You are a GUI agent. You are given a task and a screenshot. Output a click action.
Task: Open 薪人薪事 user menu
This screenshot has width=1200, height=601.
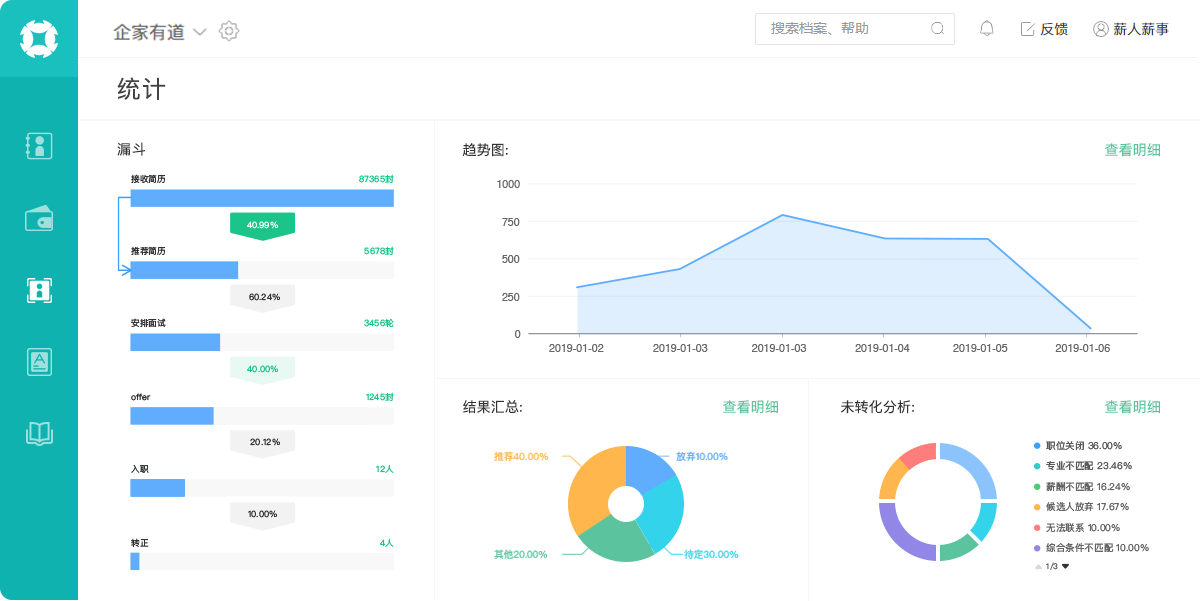(1131, 29)
